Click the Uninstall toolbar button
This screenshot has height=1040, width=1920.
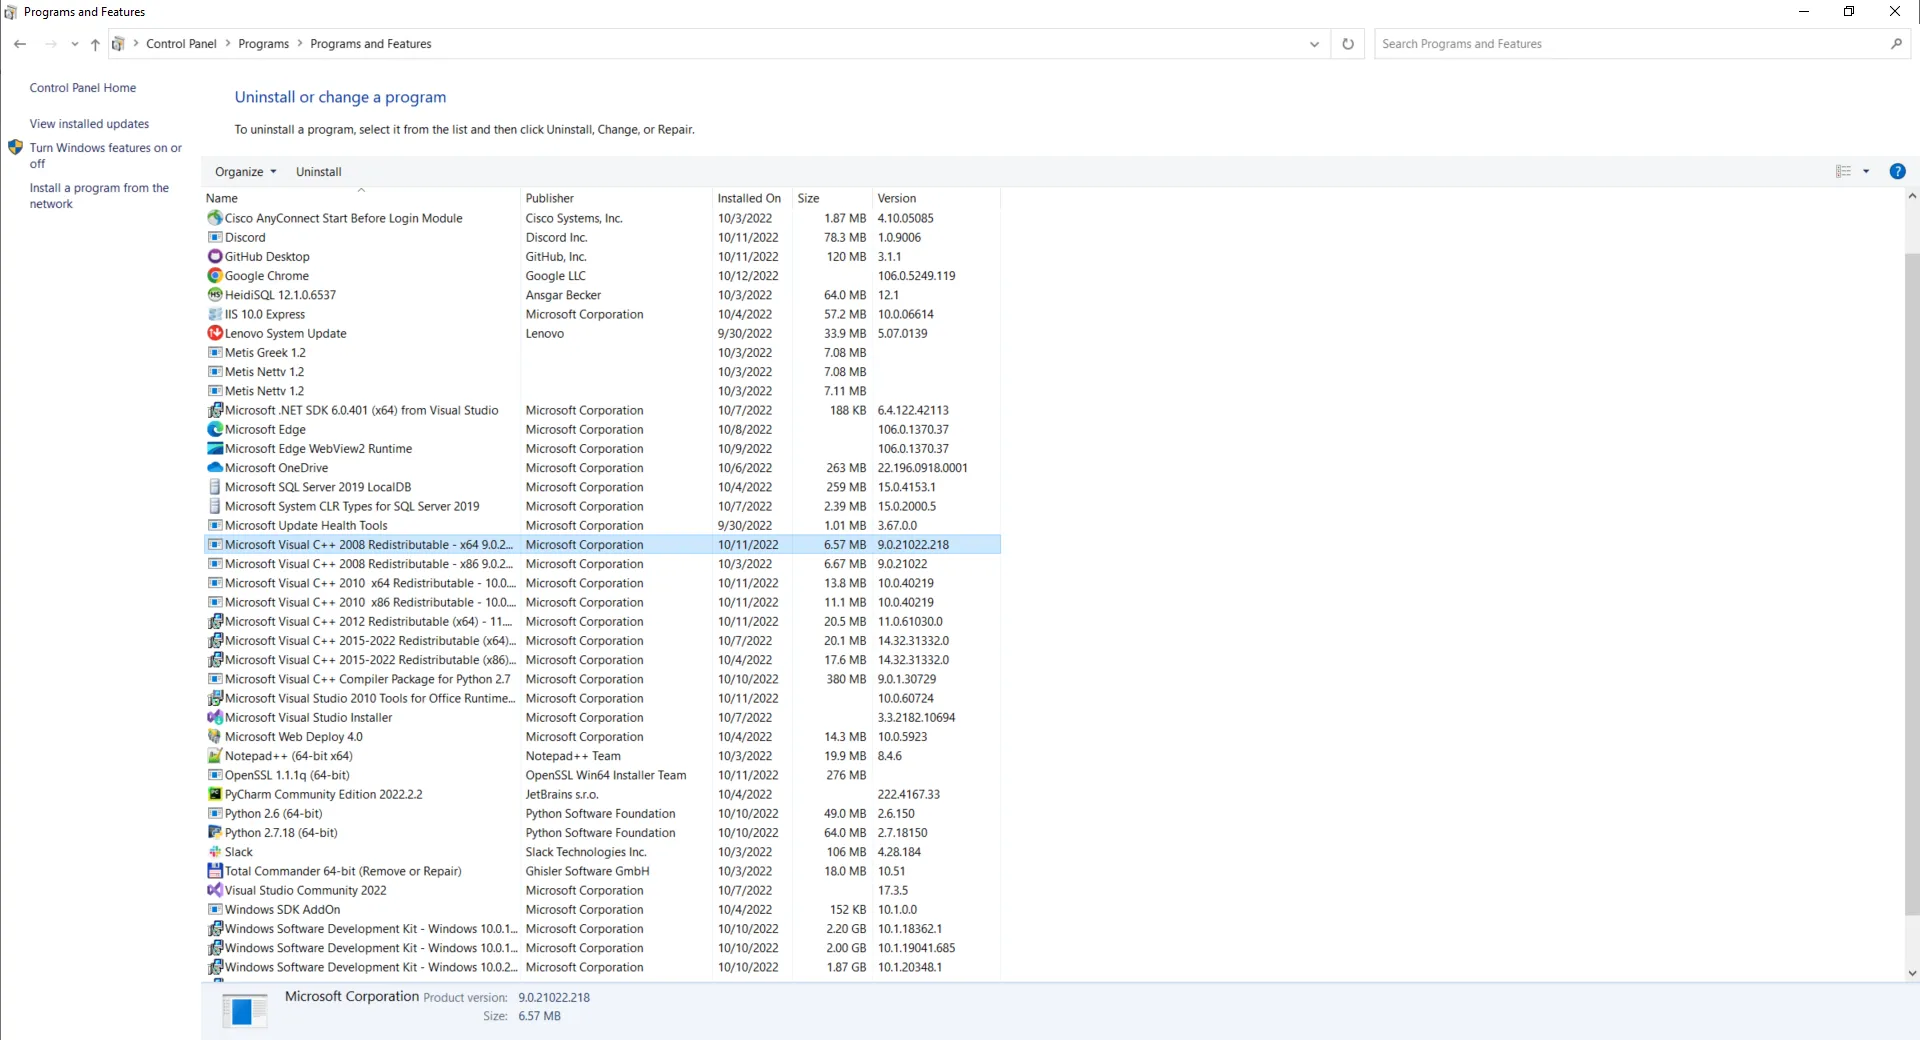tap(319, 172)
